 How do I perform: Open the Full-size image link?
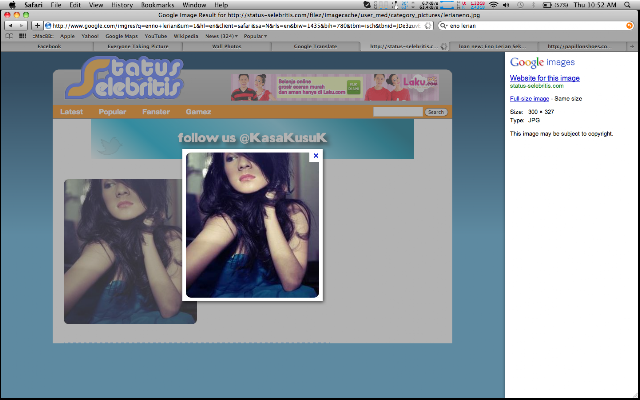(x=529, y=99)
